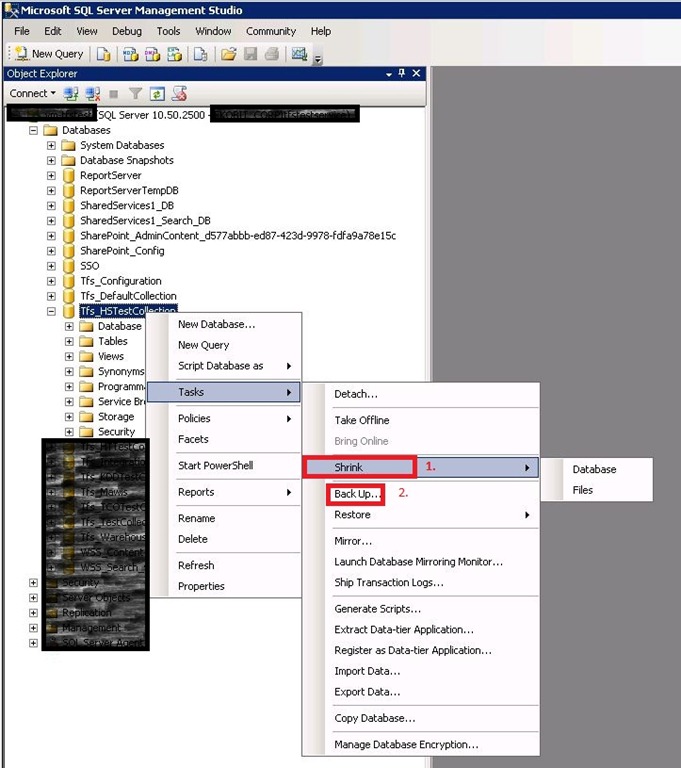Viewport: 681px width, 768px height.
Task: Click the Database Engine Query icon
Action: tap(104, 54)
